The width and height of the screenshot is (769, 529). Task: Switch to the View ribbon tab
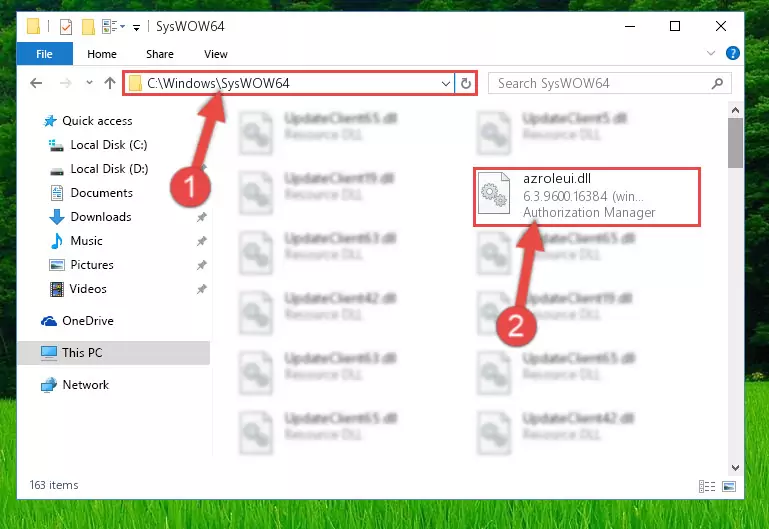[x=216, y=54]
